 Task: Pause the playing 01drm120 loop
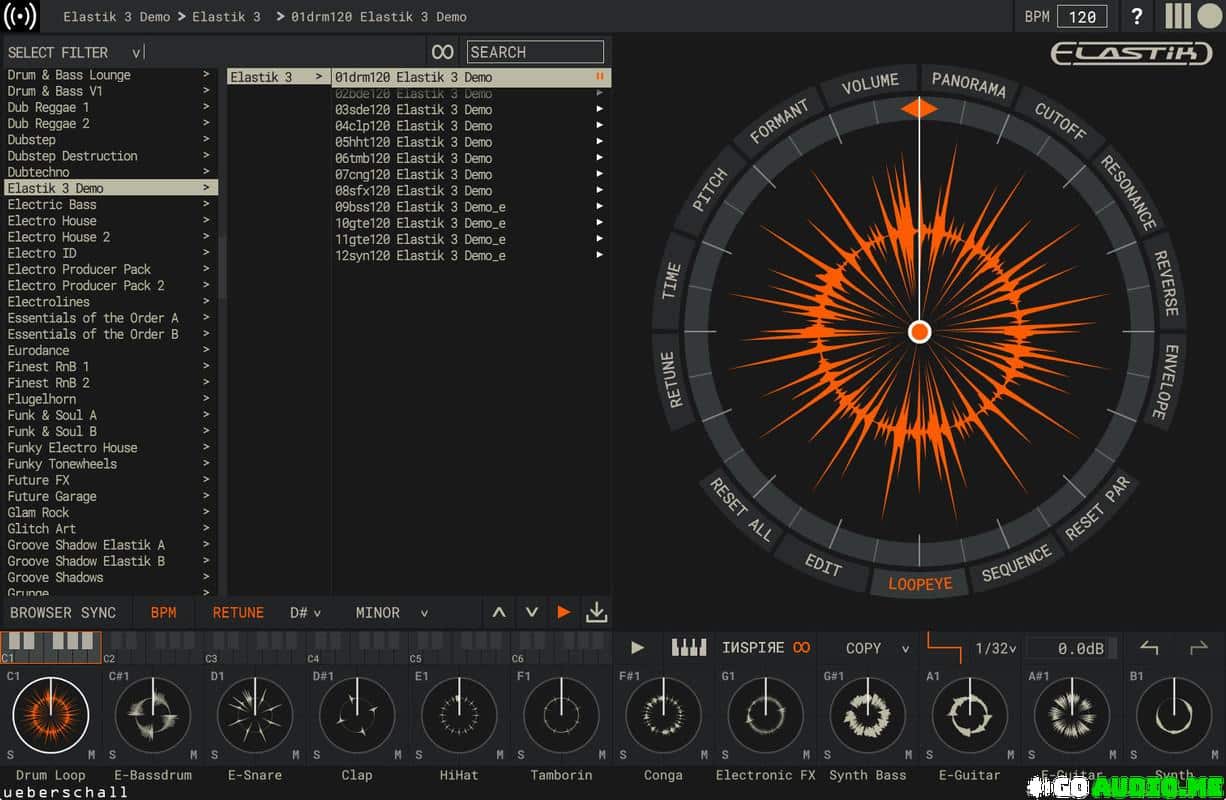[x=600, y=77]
